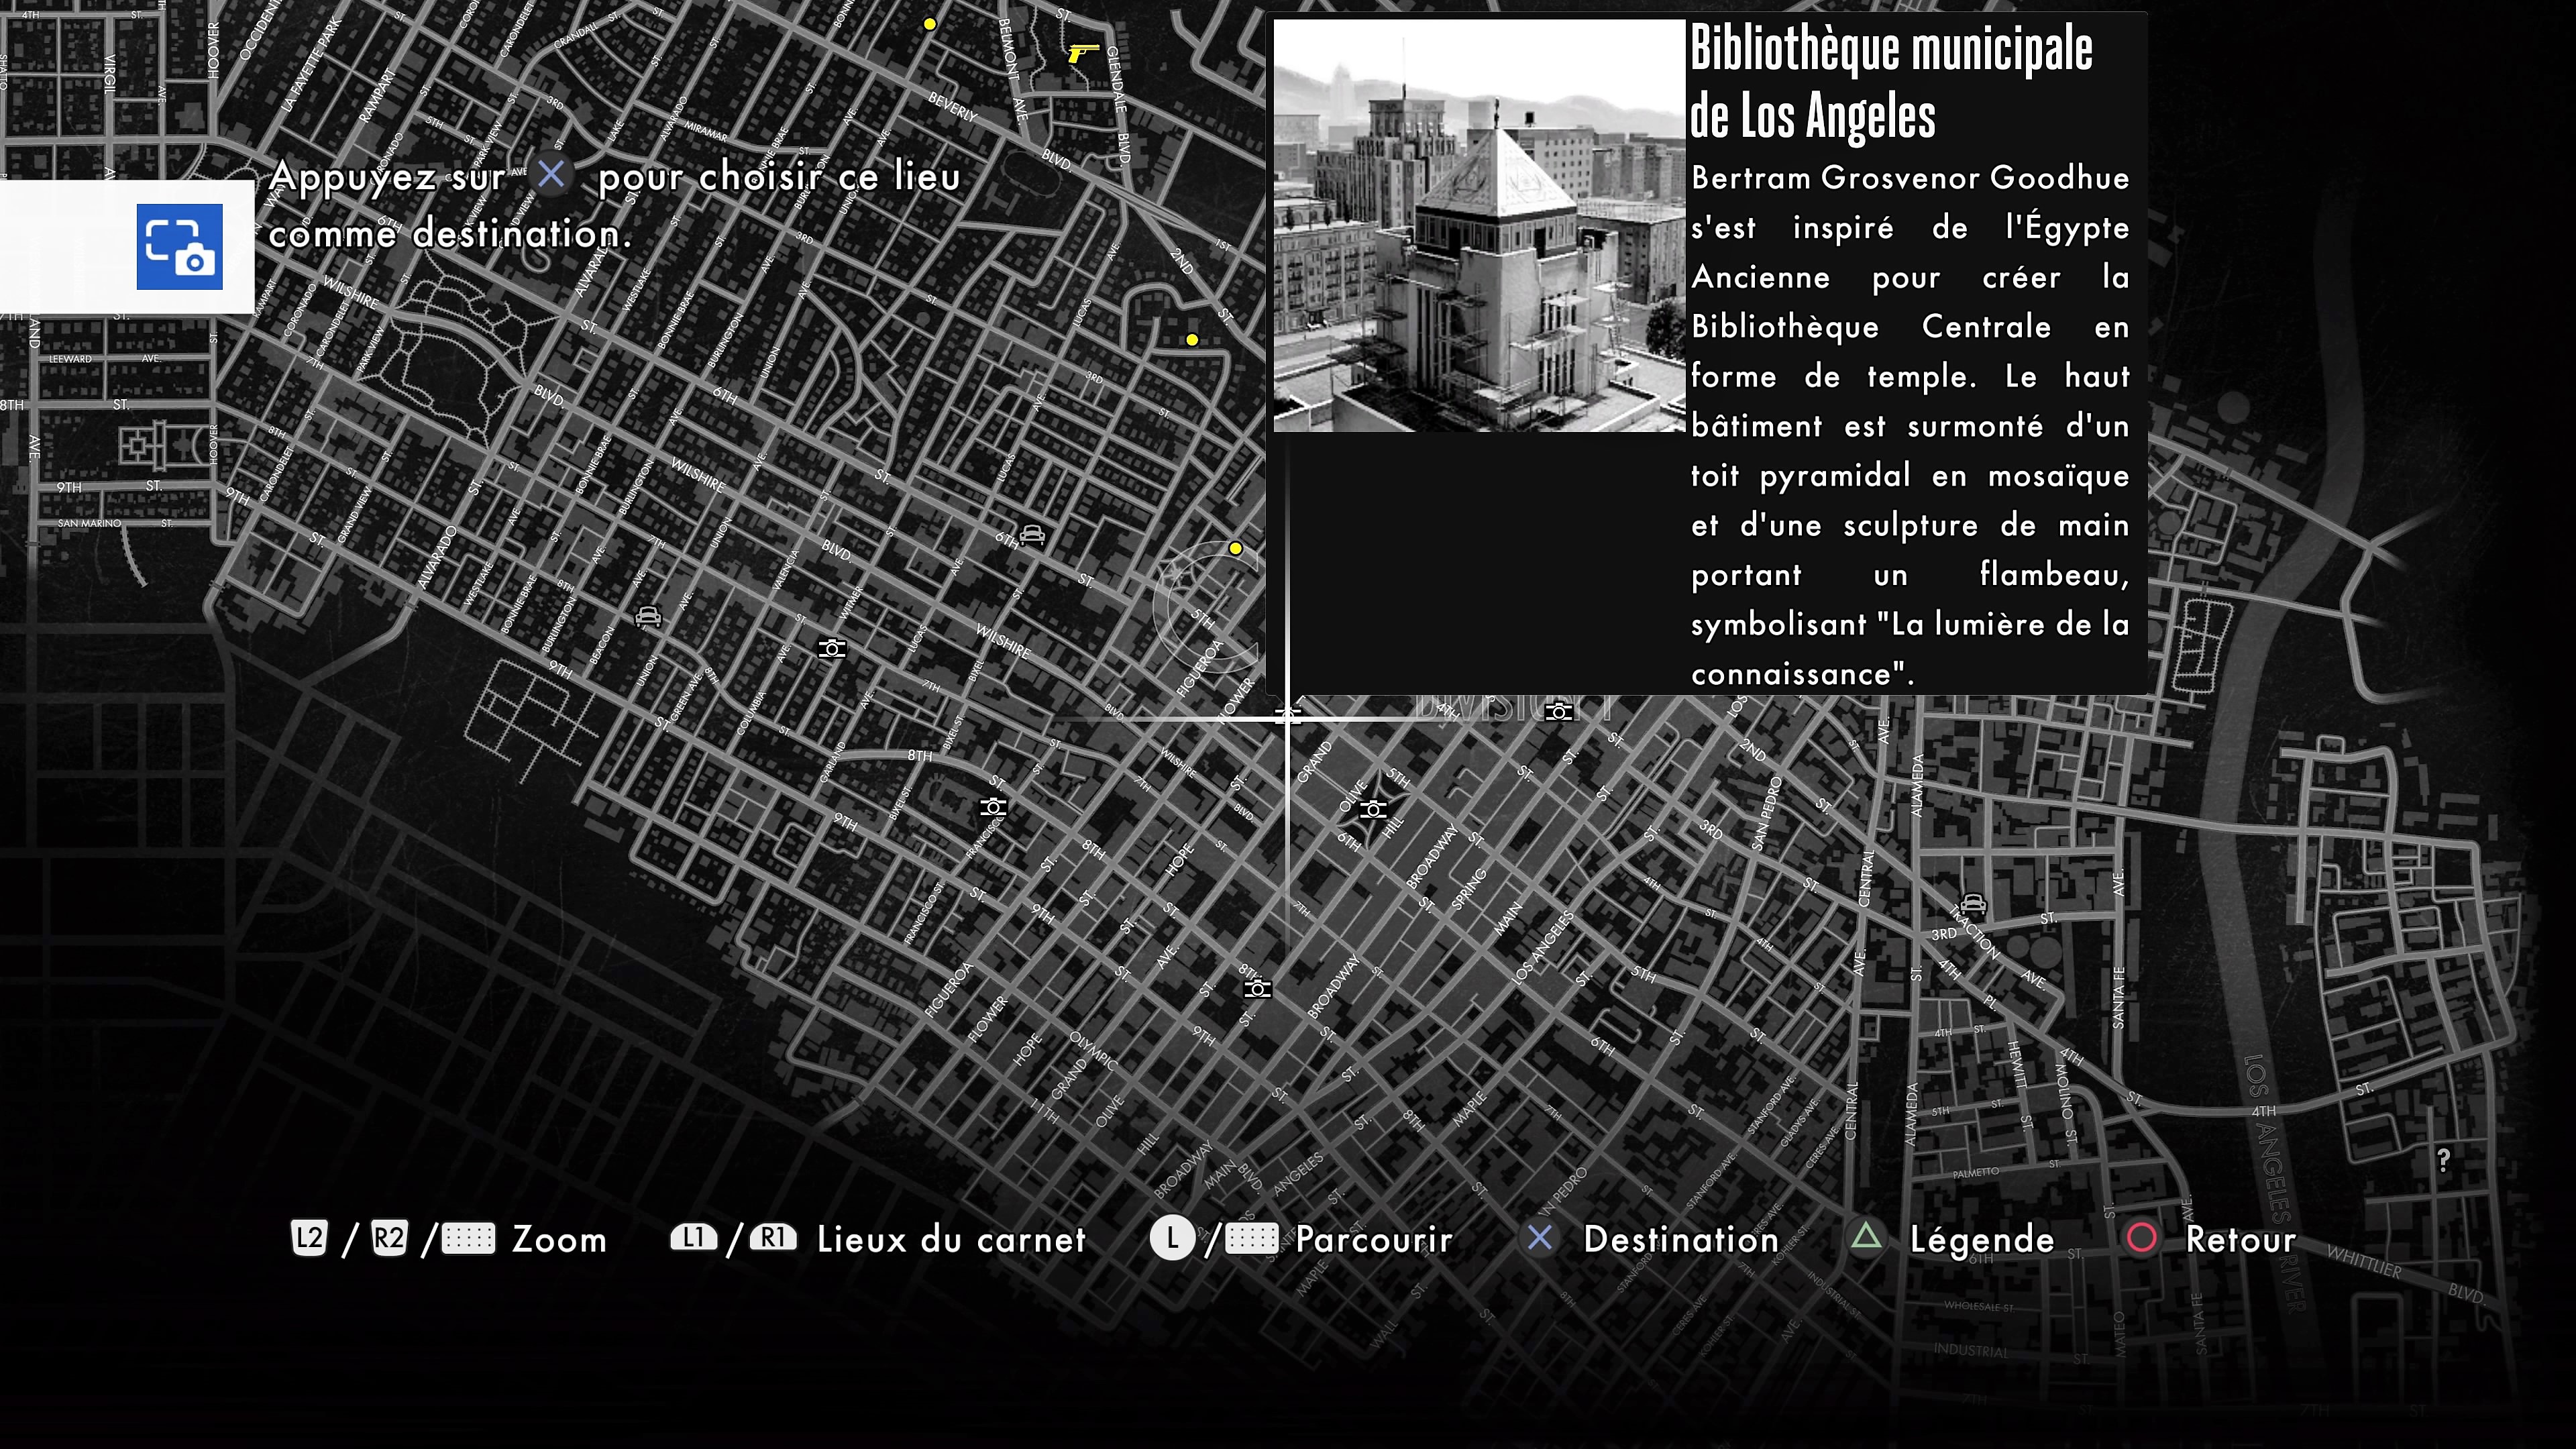Click the question mark marker east of the river
Image resolution: width=2576 pixels, height=1449 pixels.
coord(2444,1160)
